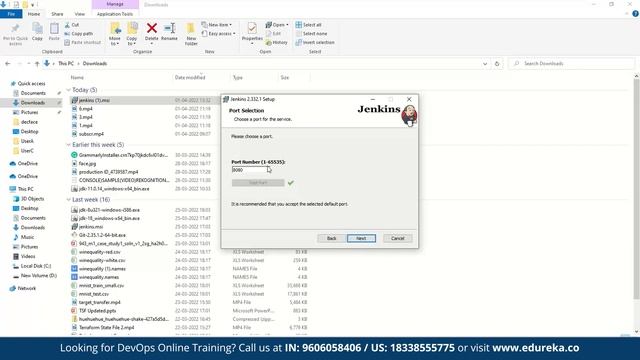The width and height of the screenshot is (640, 360).
Task: Click the Test Port button
Action: (x=258, y=183)
